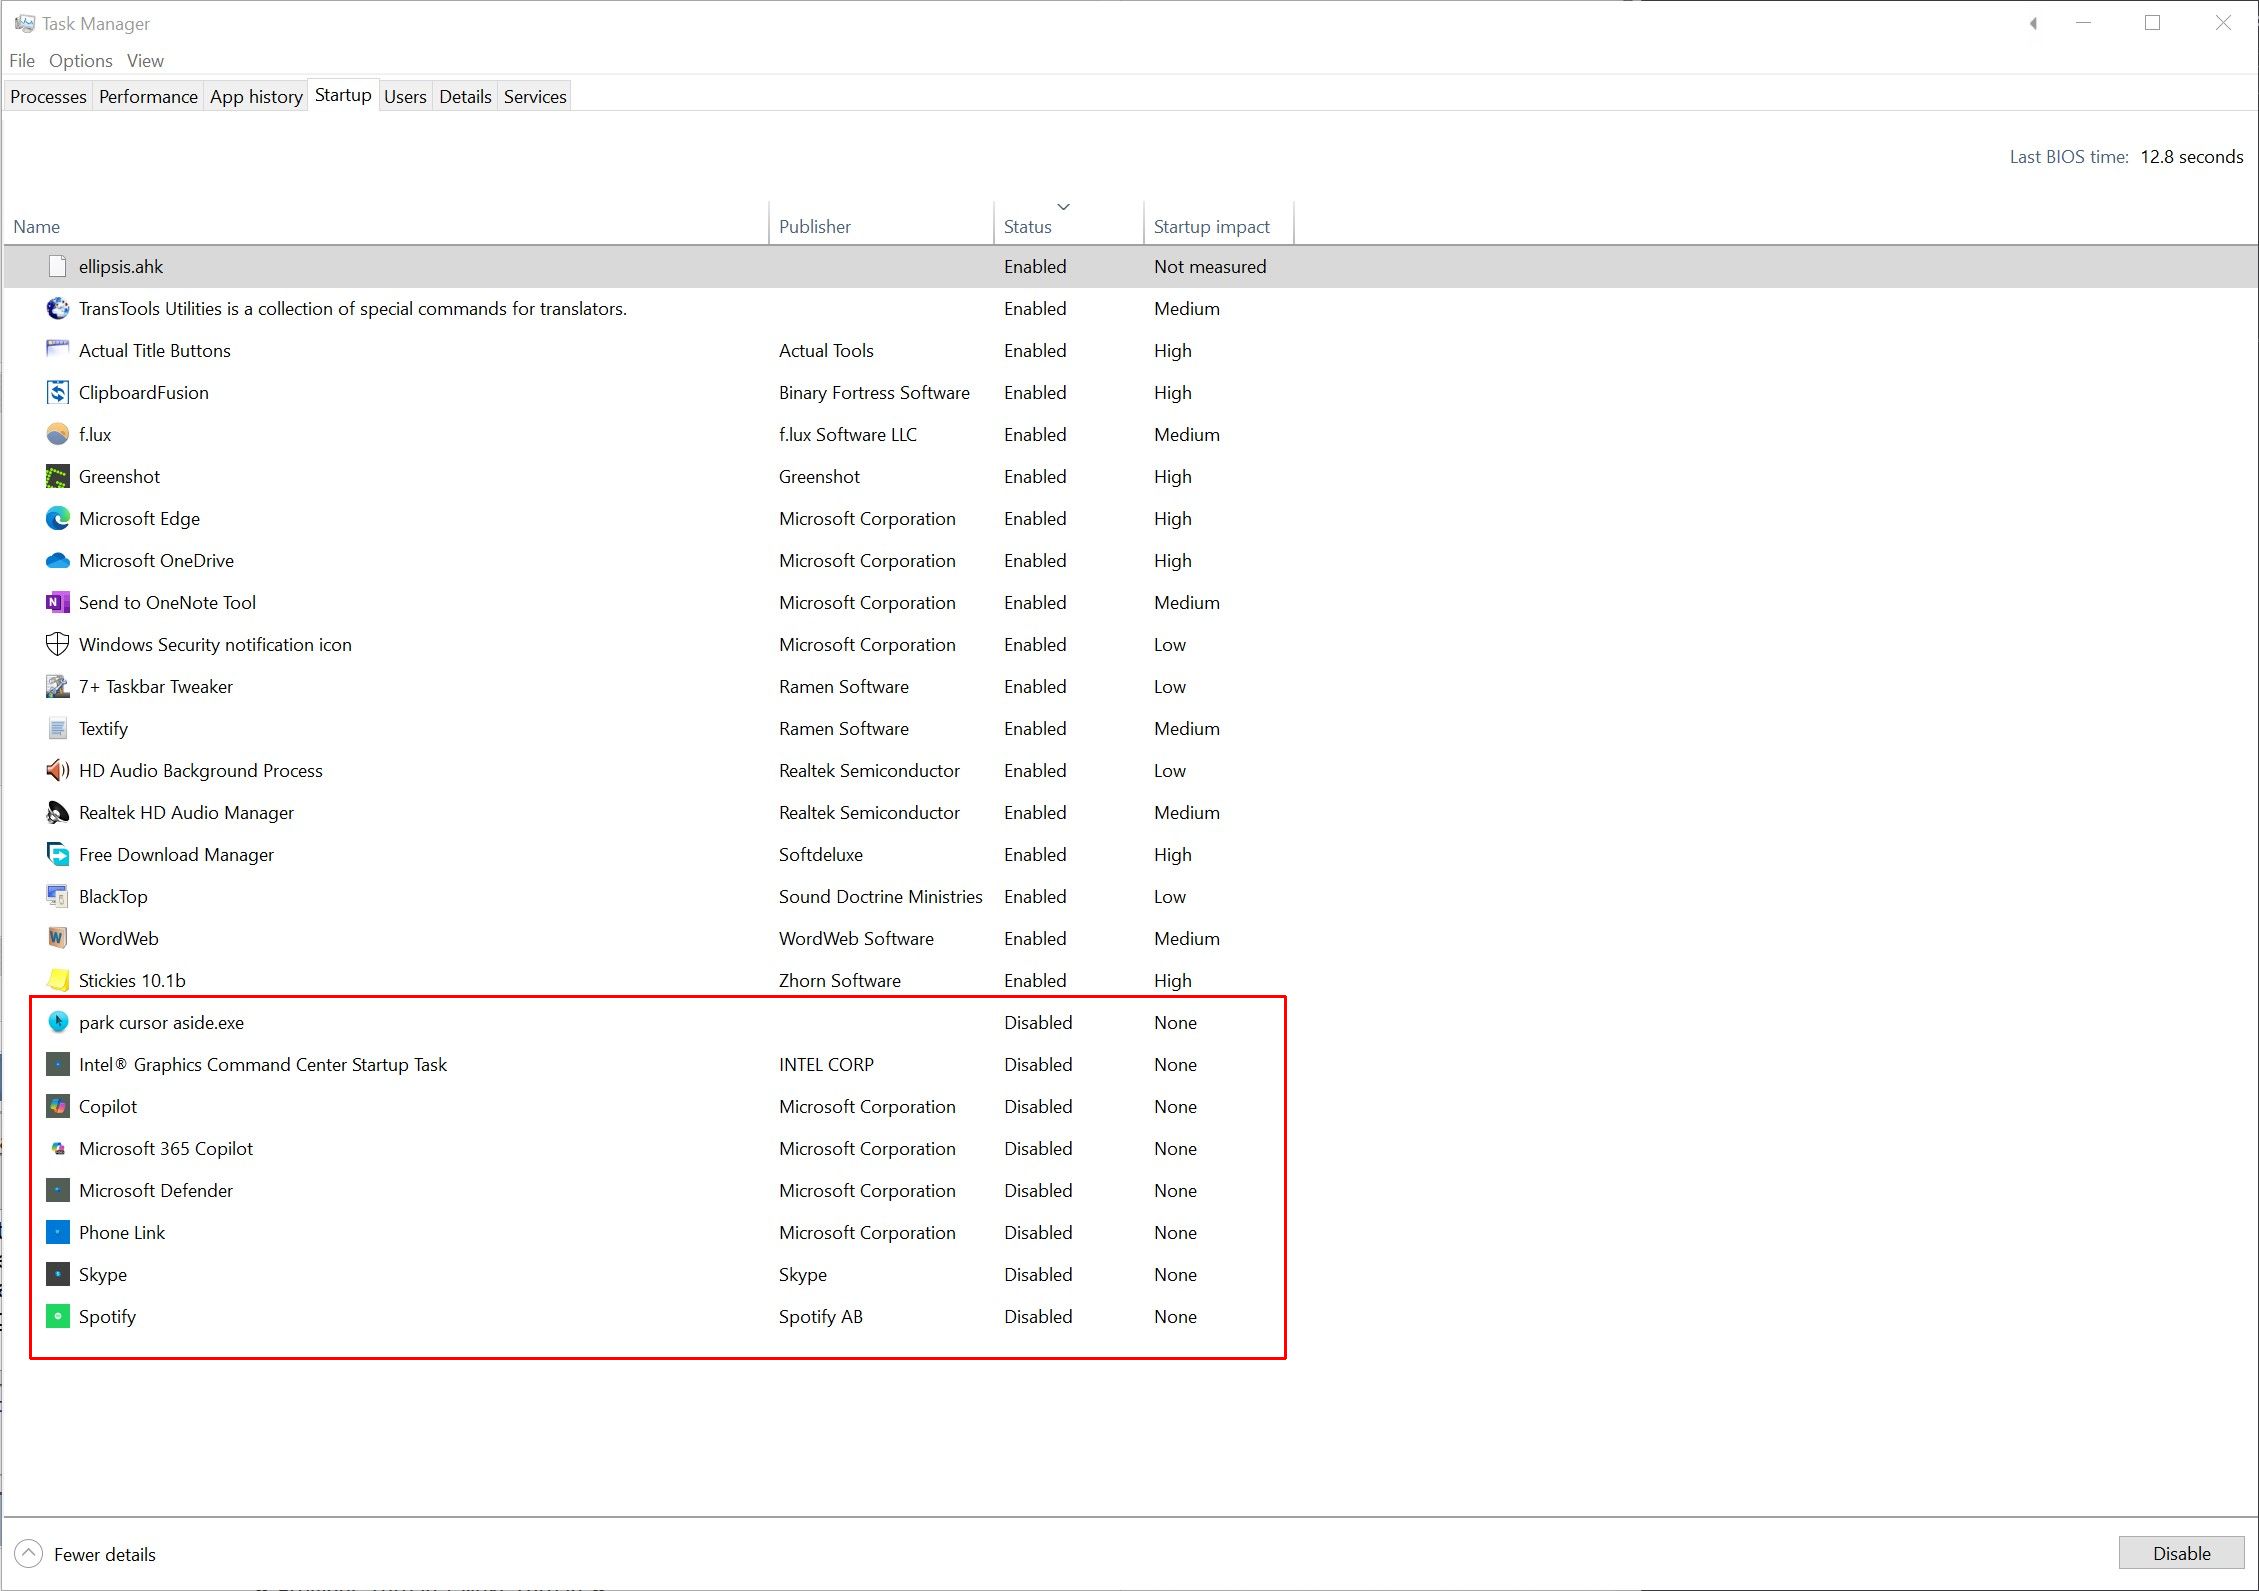This screenshot has width=2259, height=1591.
Task: Sort by the Startup impact column header
Action: 1211,227
